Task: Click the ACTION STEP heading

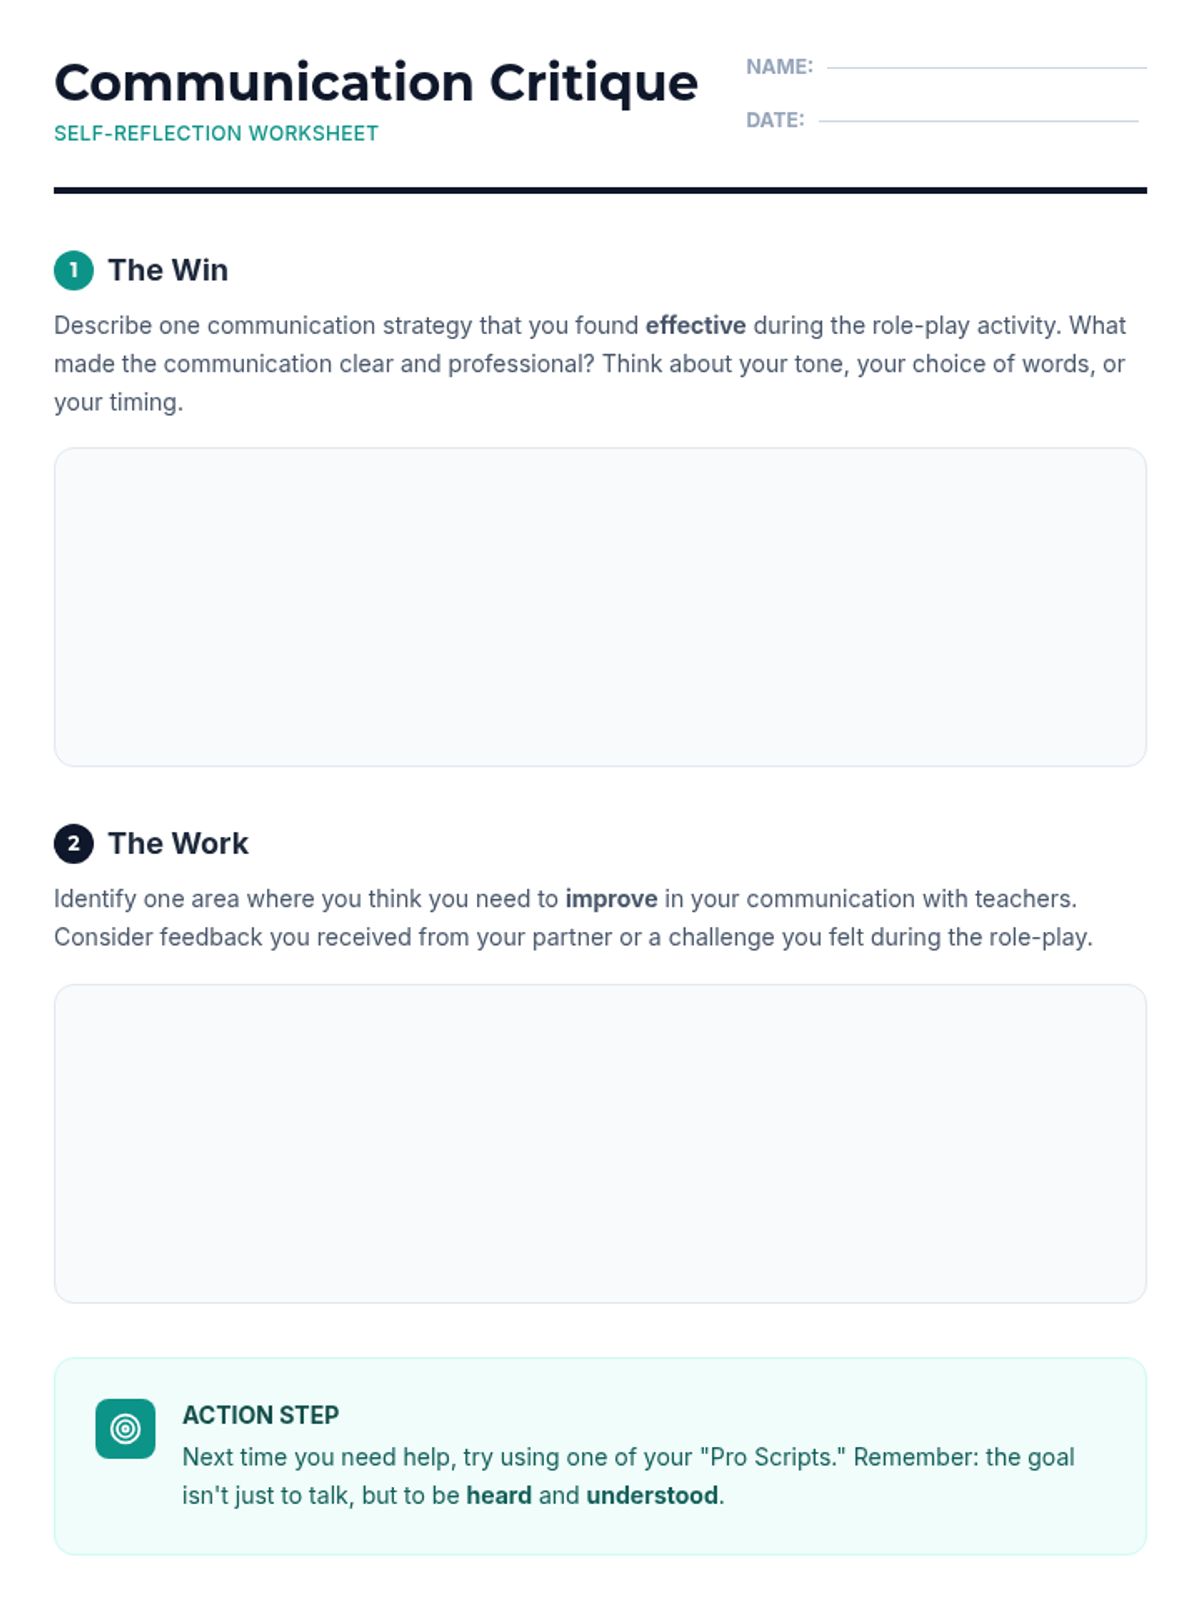Action: (x=260, y=1415)
